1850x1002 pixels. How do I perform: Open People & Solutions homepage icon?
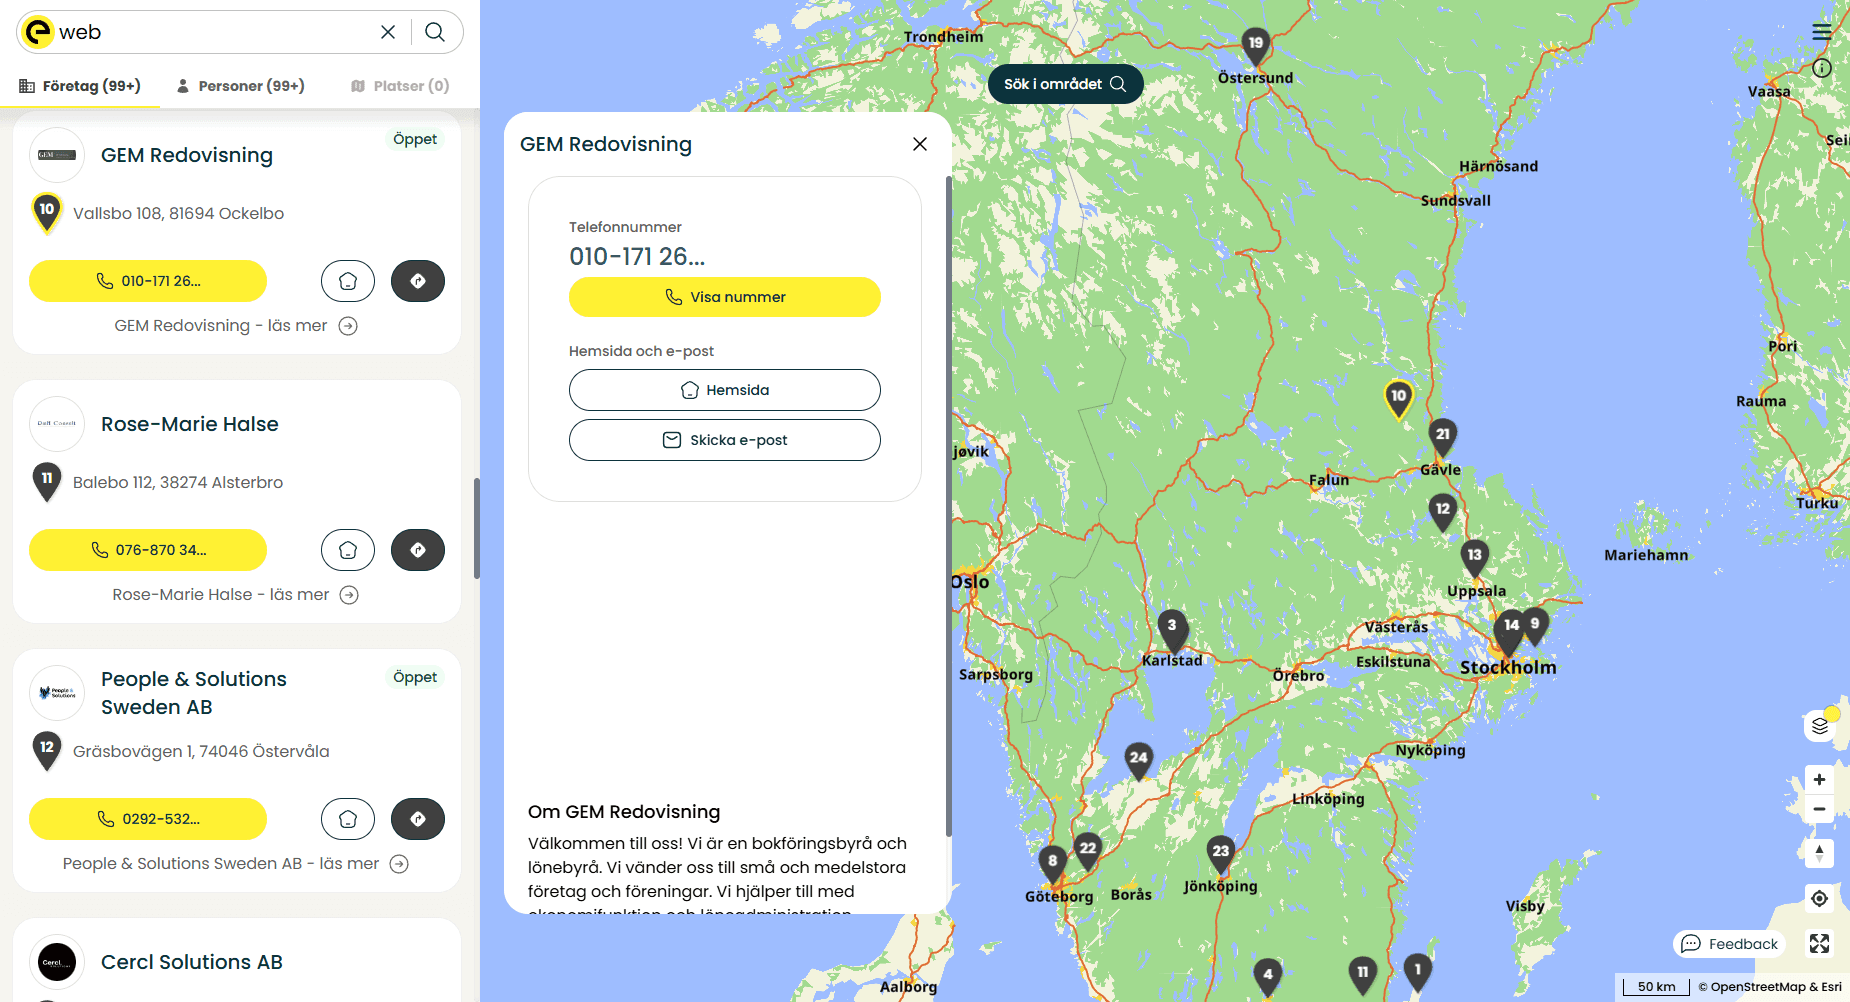348,819
